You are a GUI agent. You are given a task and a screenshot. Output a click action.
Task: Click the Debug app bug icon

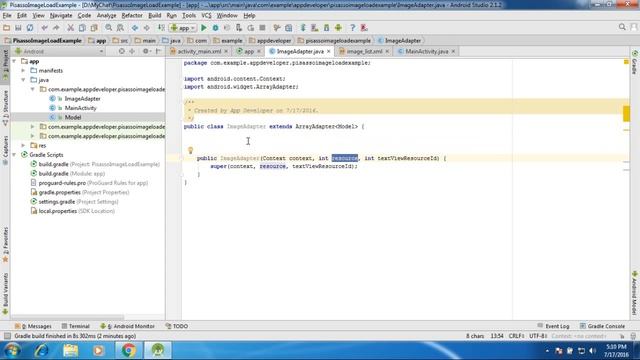pos(216,28)
